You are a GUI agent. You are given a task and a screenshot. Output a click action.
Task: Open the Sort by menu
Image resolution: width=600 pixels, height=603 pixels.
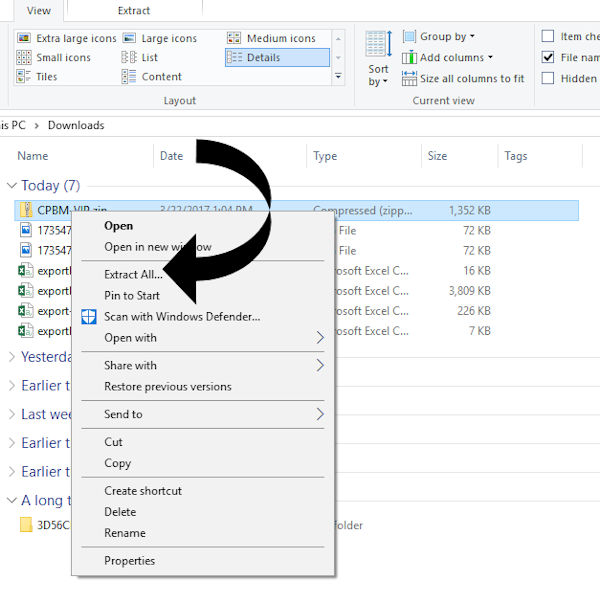(x=378, y=59)
